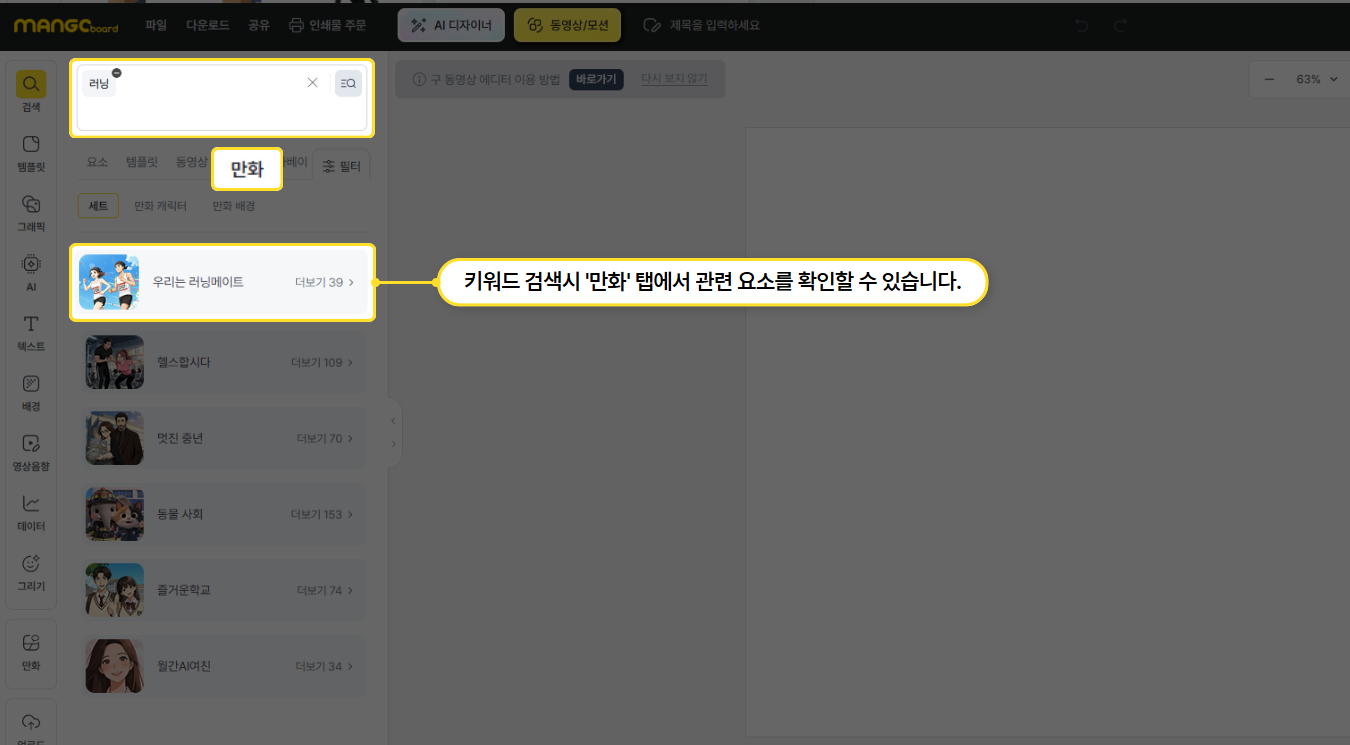1350x745 pixels.
Task: Open the 파일 menu
Action: [156, 25]
